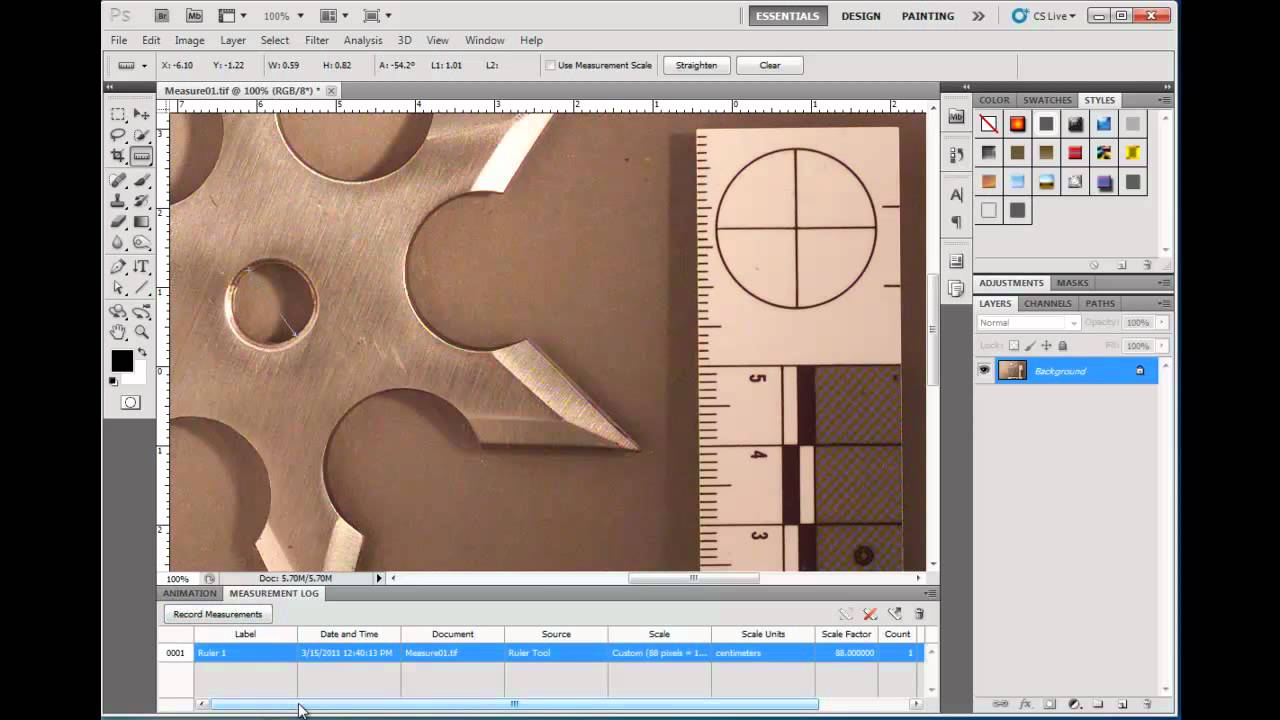This screenshot has height=720, width=1280.
Task: Open the Normal blend mode dropdown
Action: pos(1029,323)
